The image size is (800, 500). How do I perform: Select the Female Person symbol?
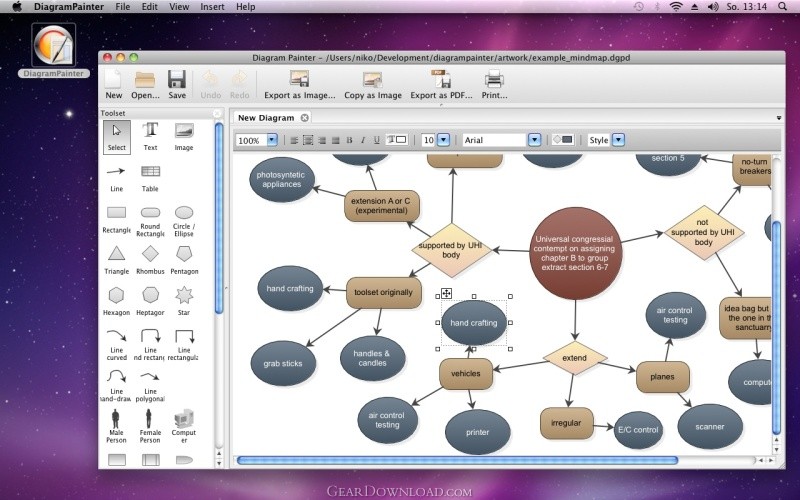point(150,426)
